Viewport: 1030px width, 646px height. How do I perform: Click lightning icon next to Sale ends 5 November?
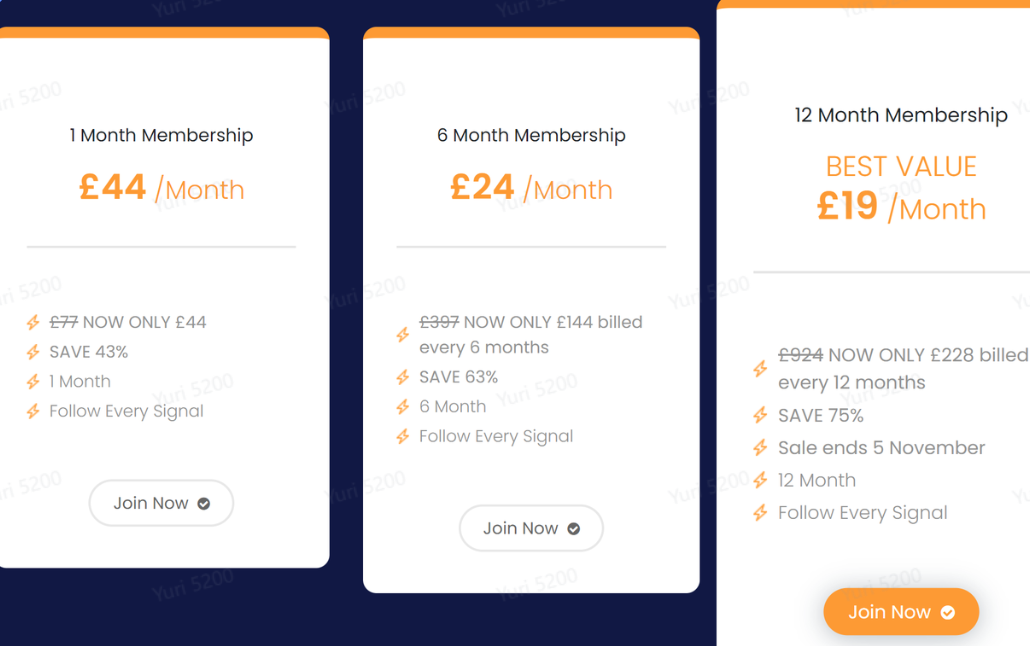760,448
